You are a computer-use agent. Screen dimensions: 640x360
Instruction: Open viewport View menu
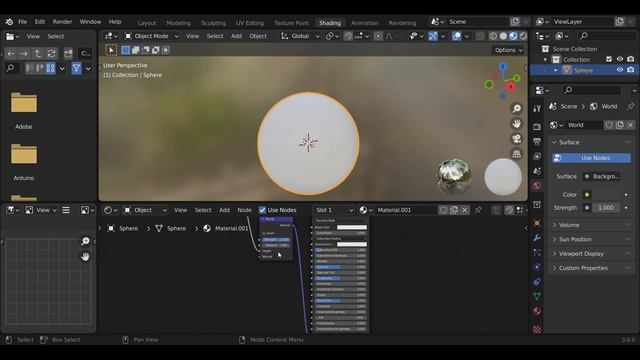click(x=192, y=36)
